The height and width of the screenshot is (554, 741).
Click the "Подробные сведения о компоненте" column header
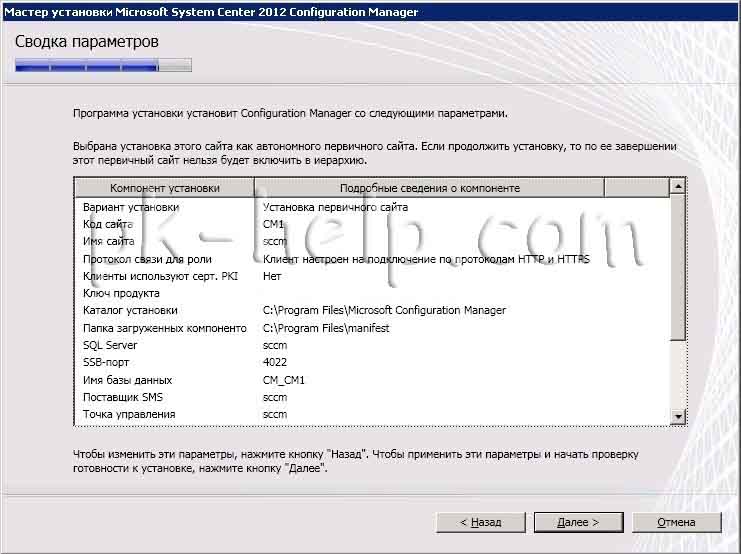point(429,188)
